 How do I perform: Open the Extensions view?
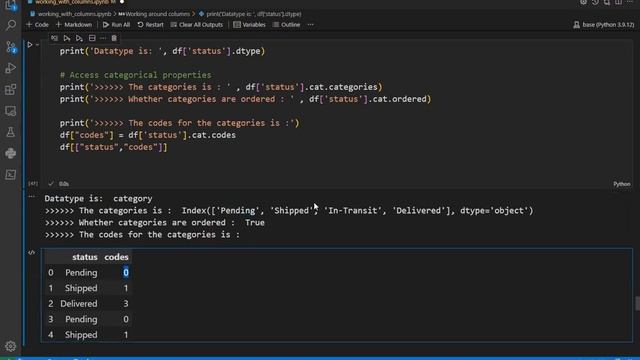tap(11, 89)
